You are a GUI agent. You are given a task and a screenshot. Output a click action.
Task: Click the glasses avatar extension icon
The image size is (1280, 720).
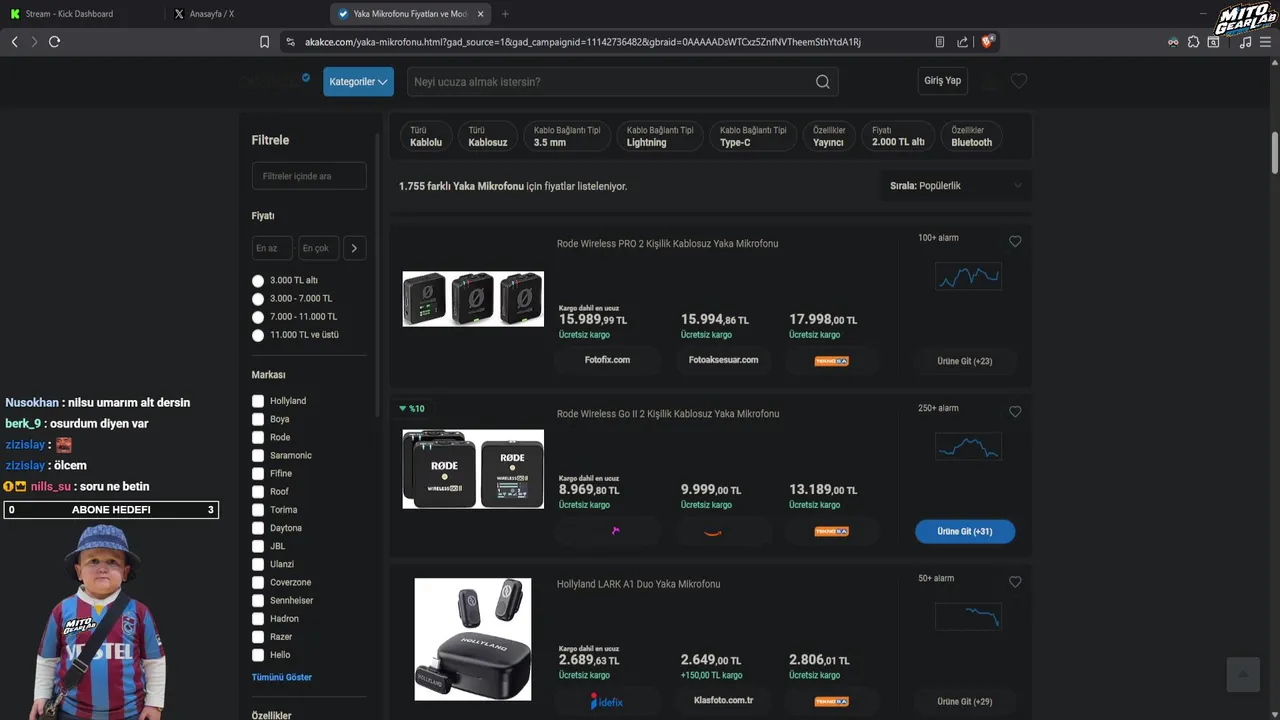1173,42
